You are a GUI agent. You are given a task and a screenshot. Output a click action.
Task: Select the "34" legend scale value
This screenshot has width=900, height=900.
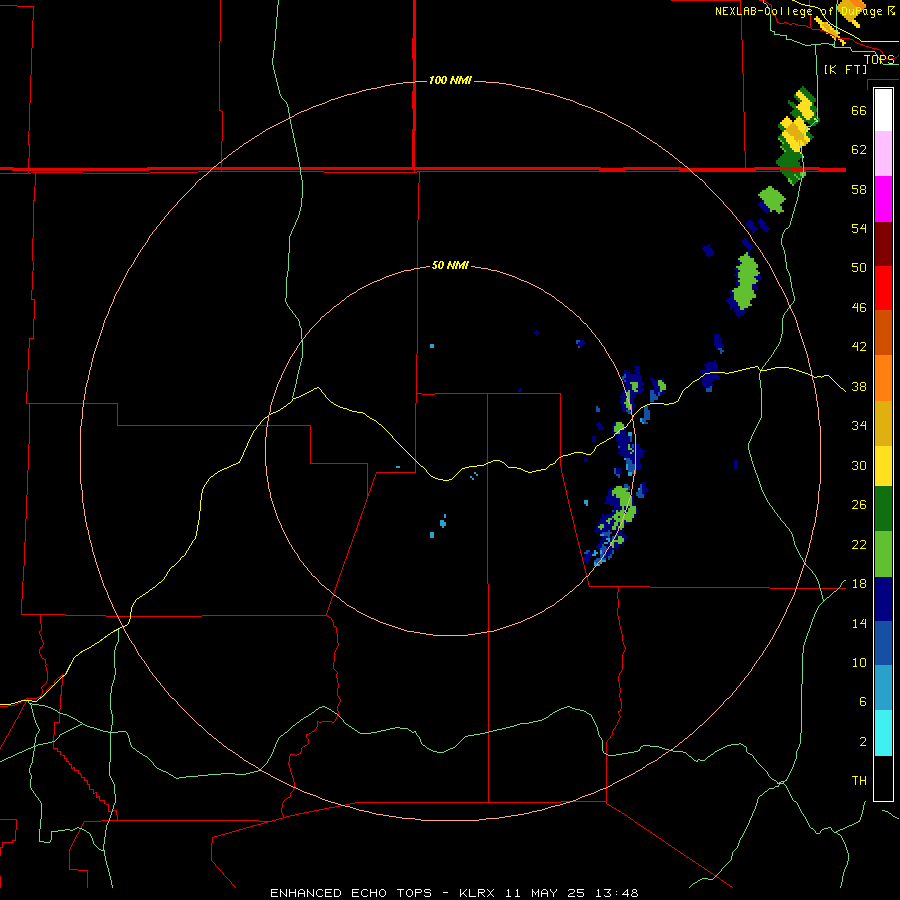(x=859, y=426)
